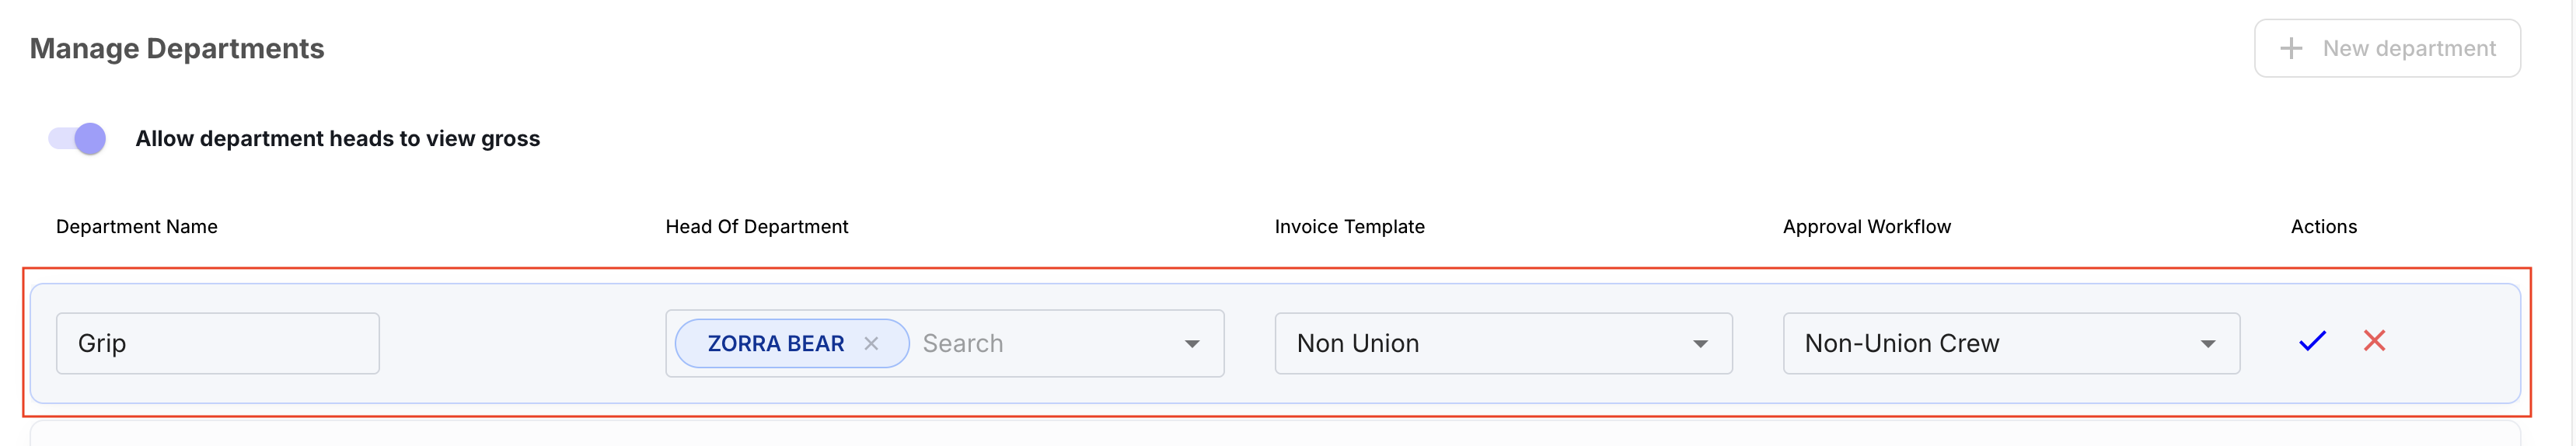This screenshot has width=2576, height=446.
Task: Click the Actions column header
Action: coord(2323,227)
